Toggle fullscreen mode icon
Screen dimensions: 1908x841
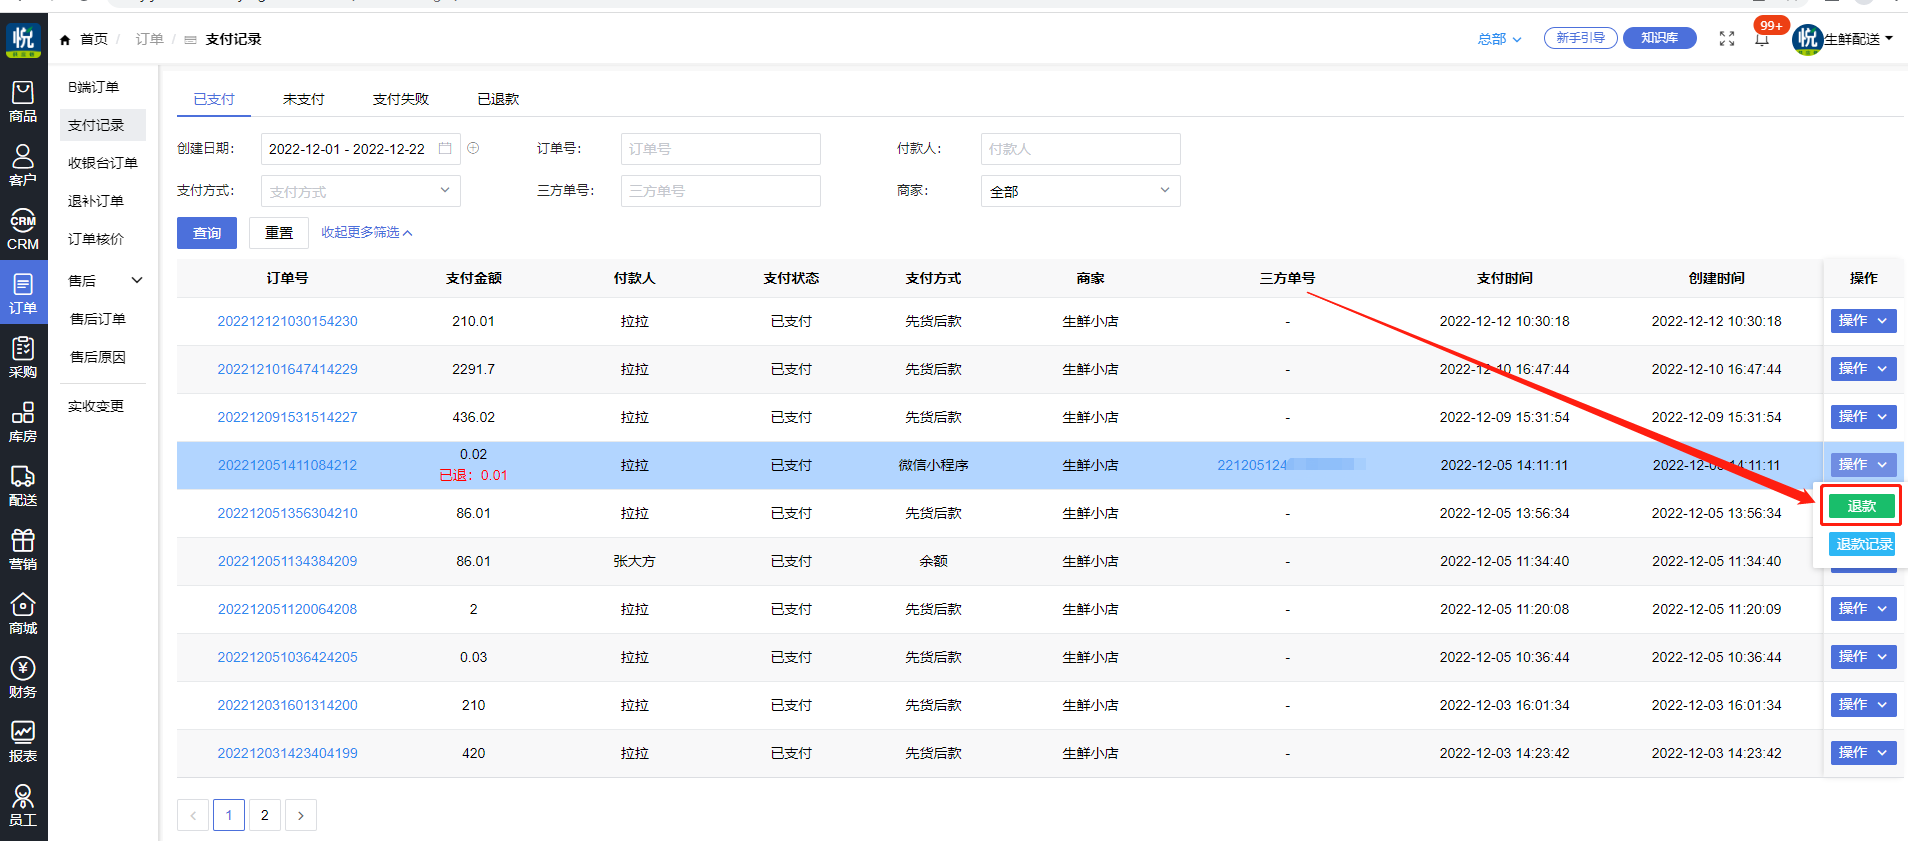(1727, 39)
